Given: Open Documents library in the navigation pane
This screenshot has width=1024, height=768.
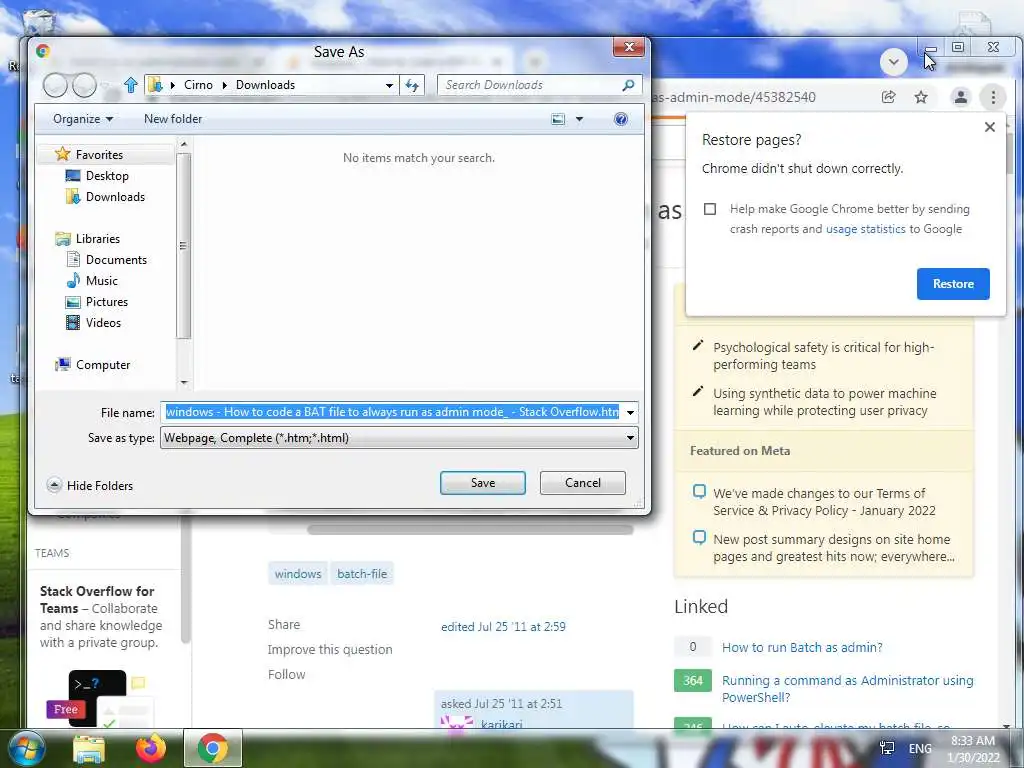Looking at the screenshot, I should pos(116,260).
